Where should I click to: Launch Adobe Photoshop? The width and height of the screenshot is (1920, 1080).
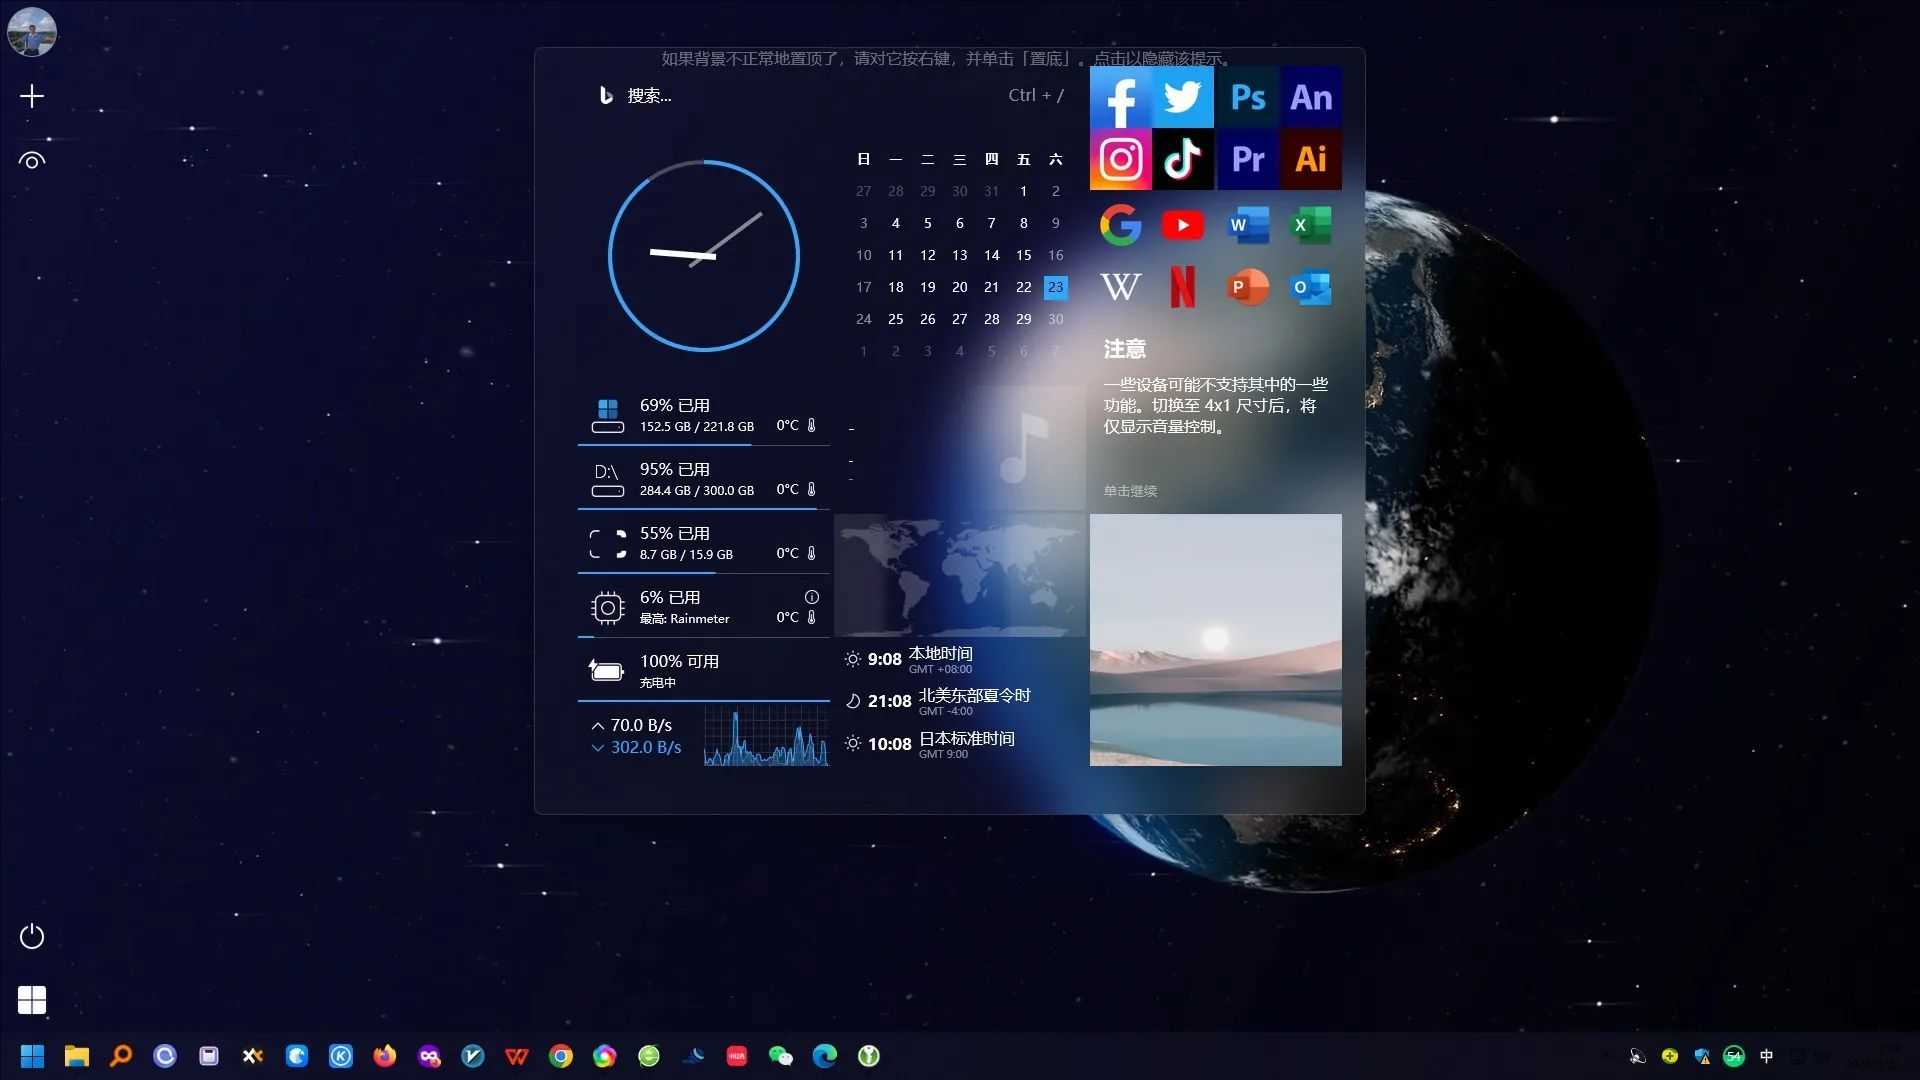tap(1246, 95)
